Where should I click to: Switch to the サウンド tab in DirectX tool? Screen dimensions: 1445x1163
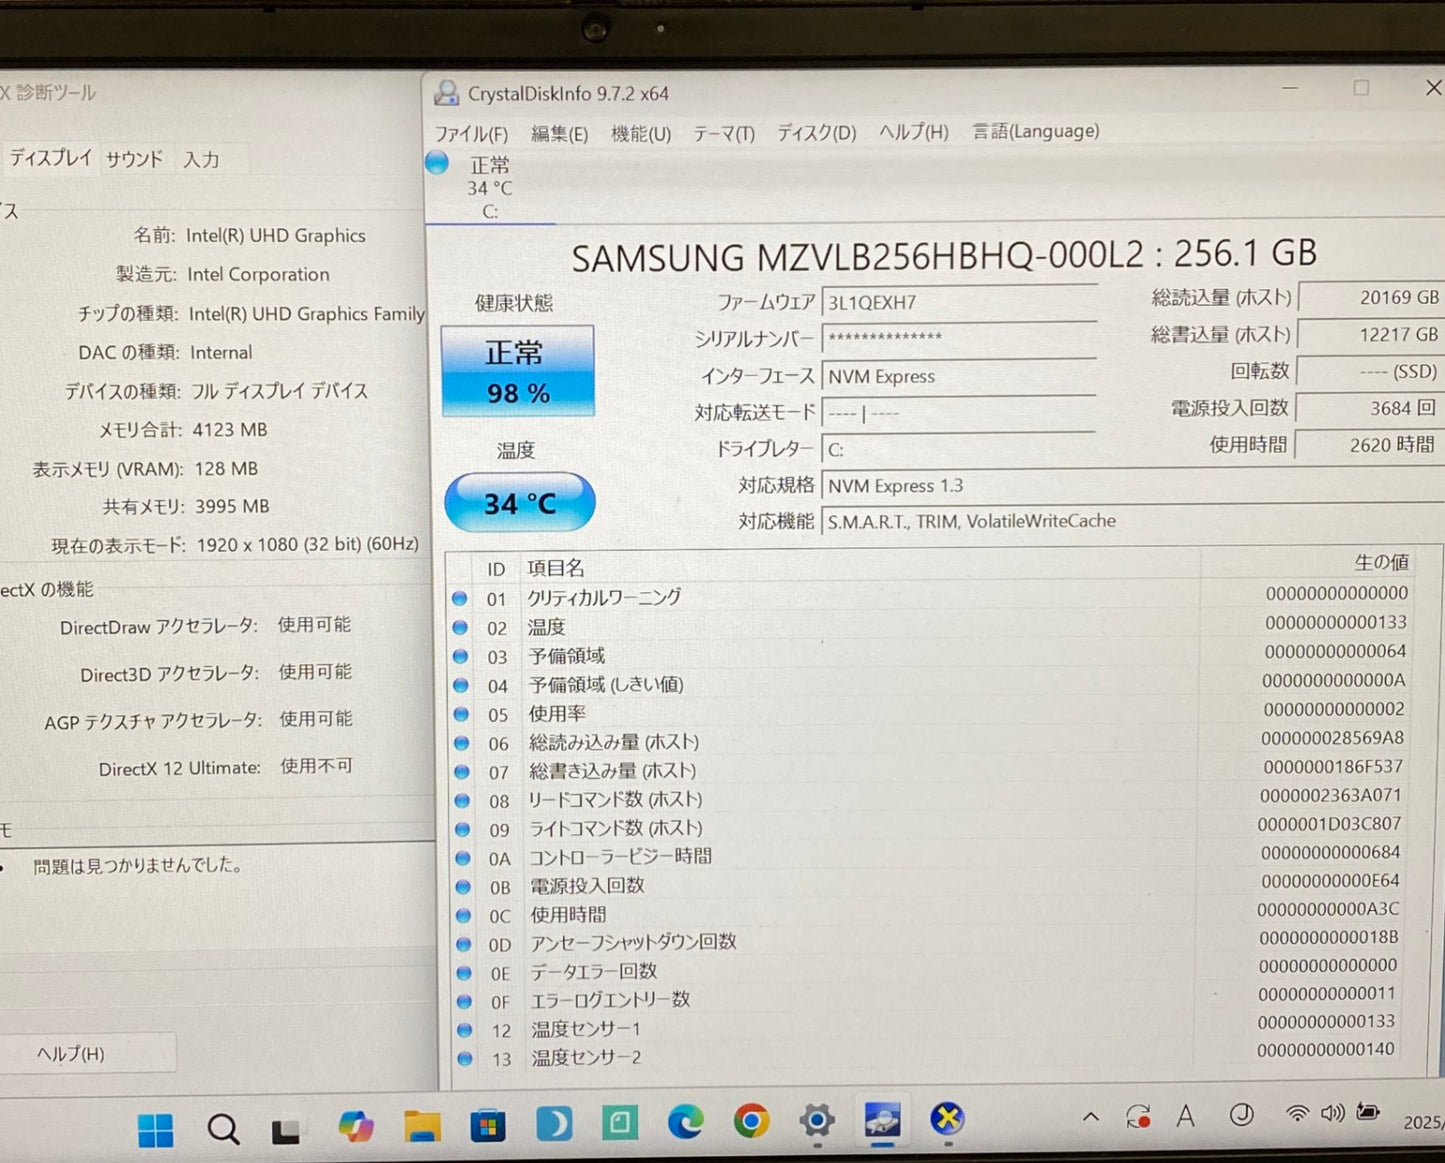pos(134,158)
